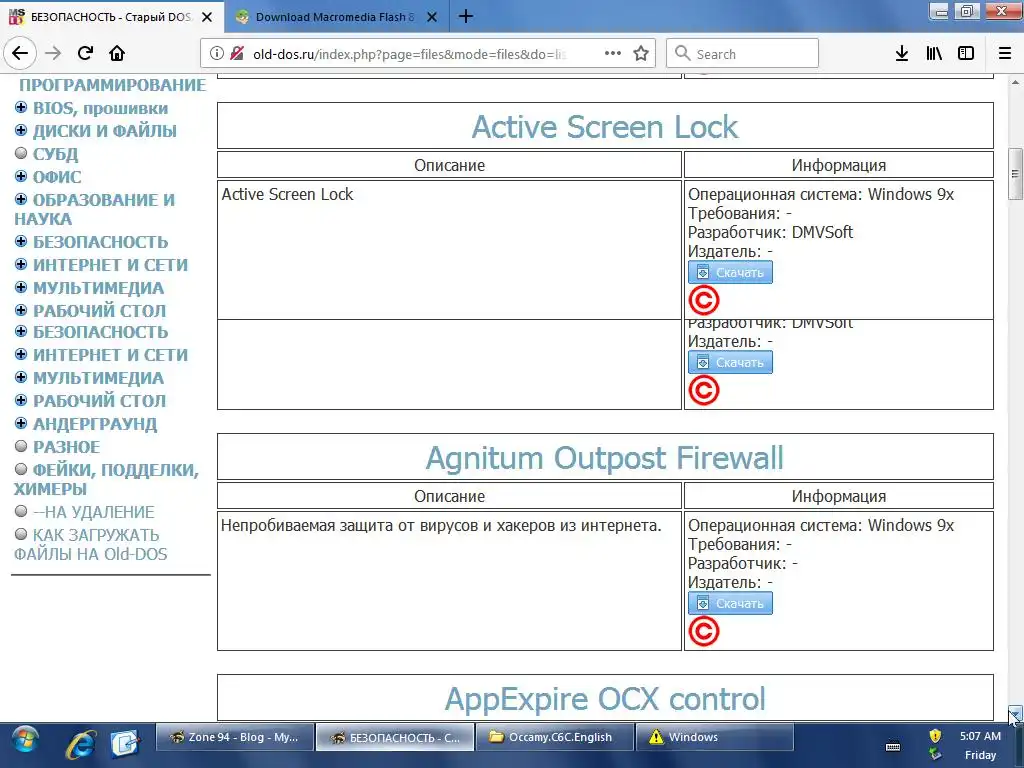The image size is (1024, 768).
Task: Download Agnitum Outpost Firewall via Скачать
Action: pyautogui.click(x=730, y=603)
